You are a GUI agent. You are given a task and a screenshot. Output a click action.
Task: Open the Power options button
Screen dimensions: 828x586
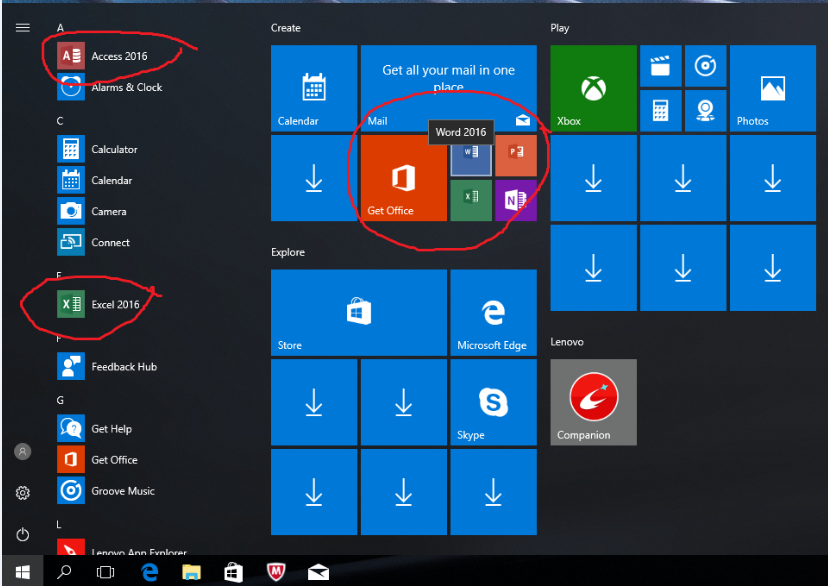point(23,534)
